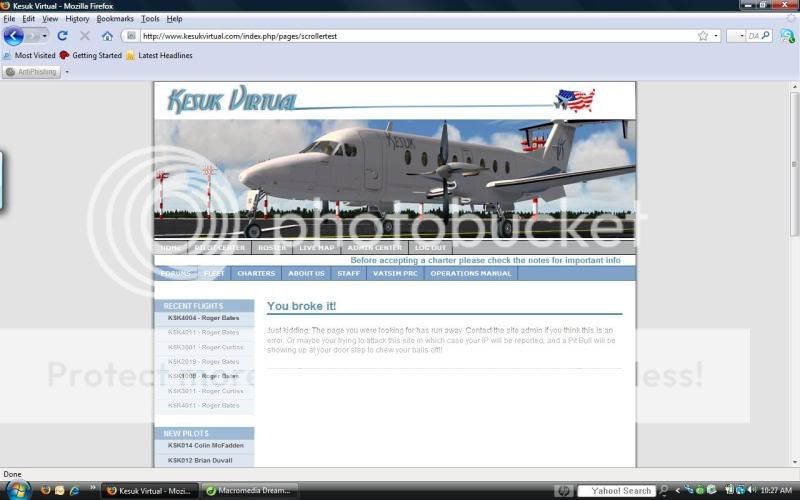
Task: Reload the page with the refresh icon
Action: (62, 36)
